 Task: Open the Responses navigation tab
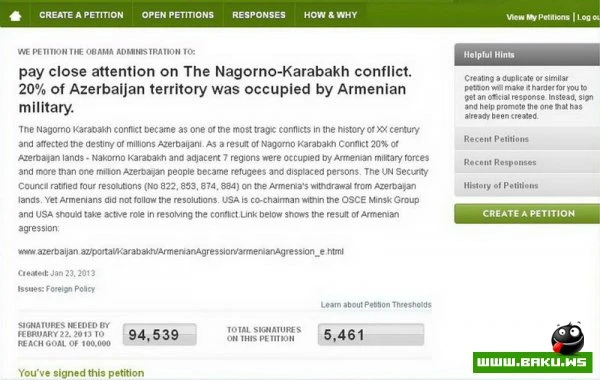pyautogui.click(x=259, y=15)
